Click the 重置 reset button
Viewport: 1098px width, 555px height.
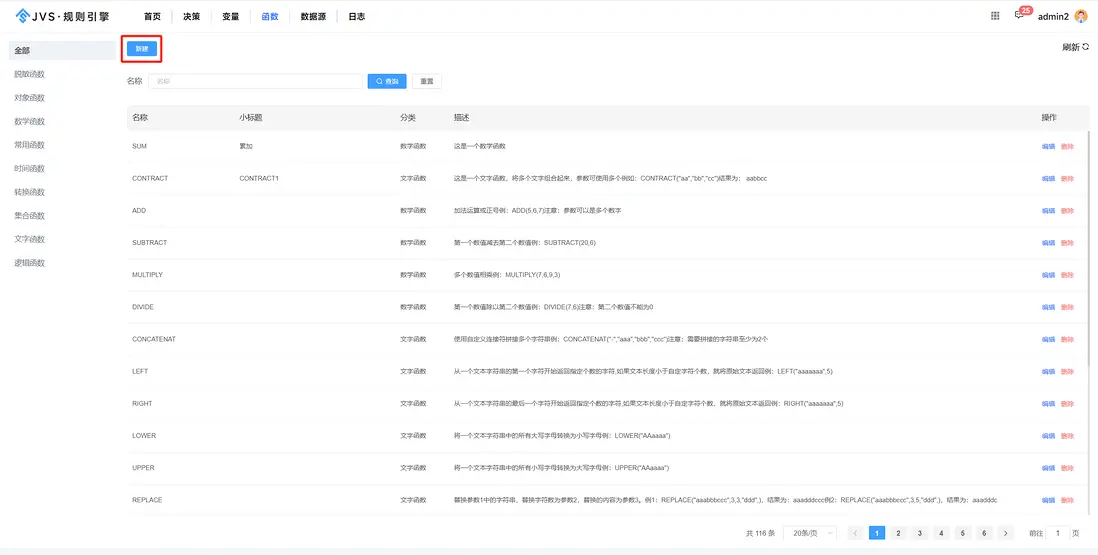click(x=426, y=81)
